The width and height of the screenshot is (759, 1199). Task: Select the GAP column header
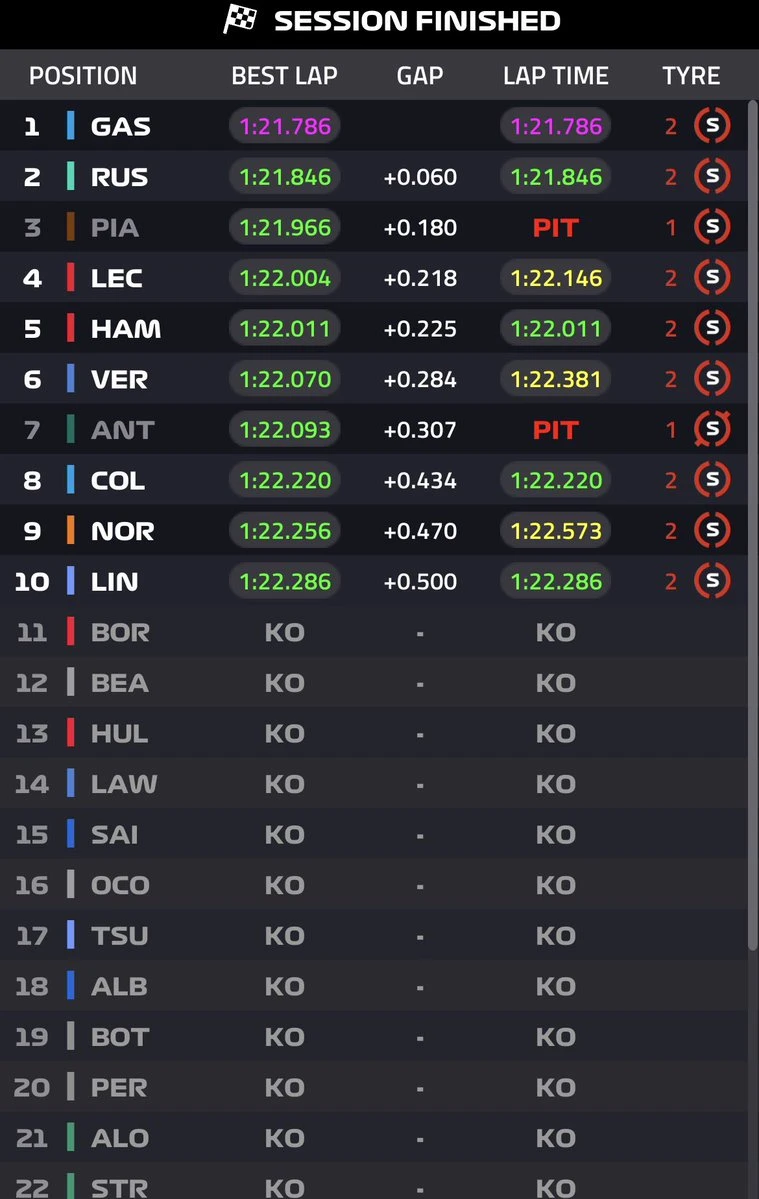[420, 76]
